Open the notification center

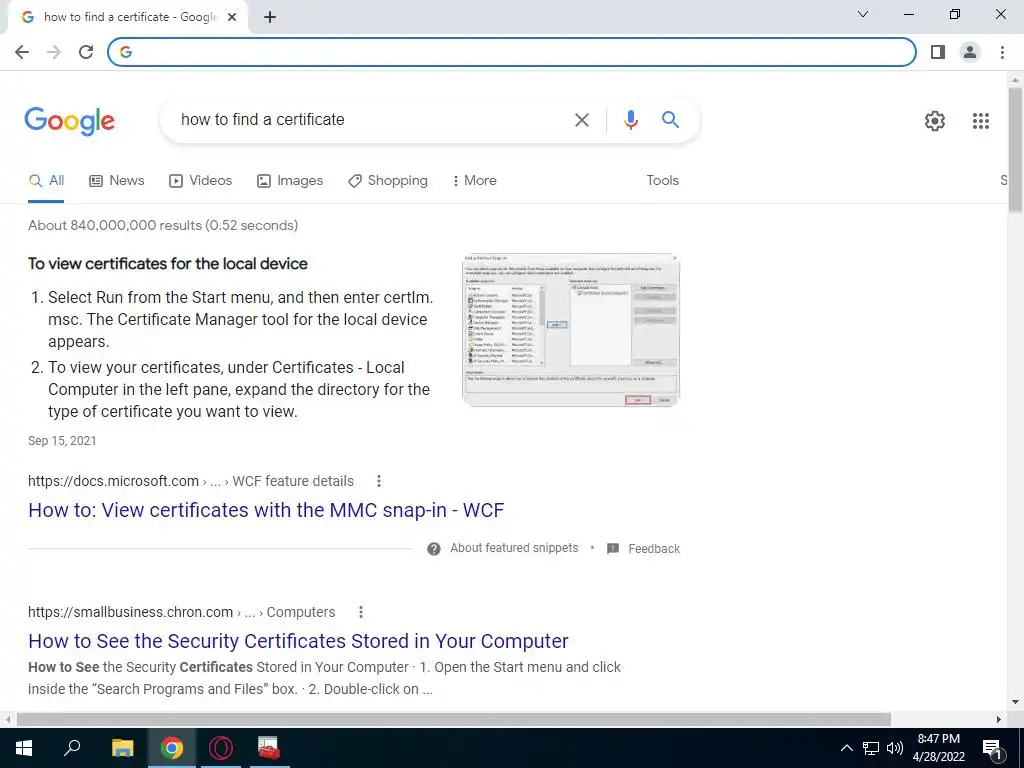[x=993, y=749]
